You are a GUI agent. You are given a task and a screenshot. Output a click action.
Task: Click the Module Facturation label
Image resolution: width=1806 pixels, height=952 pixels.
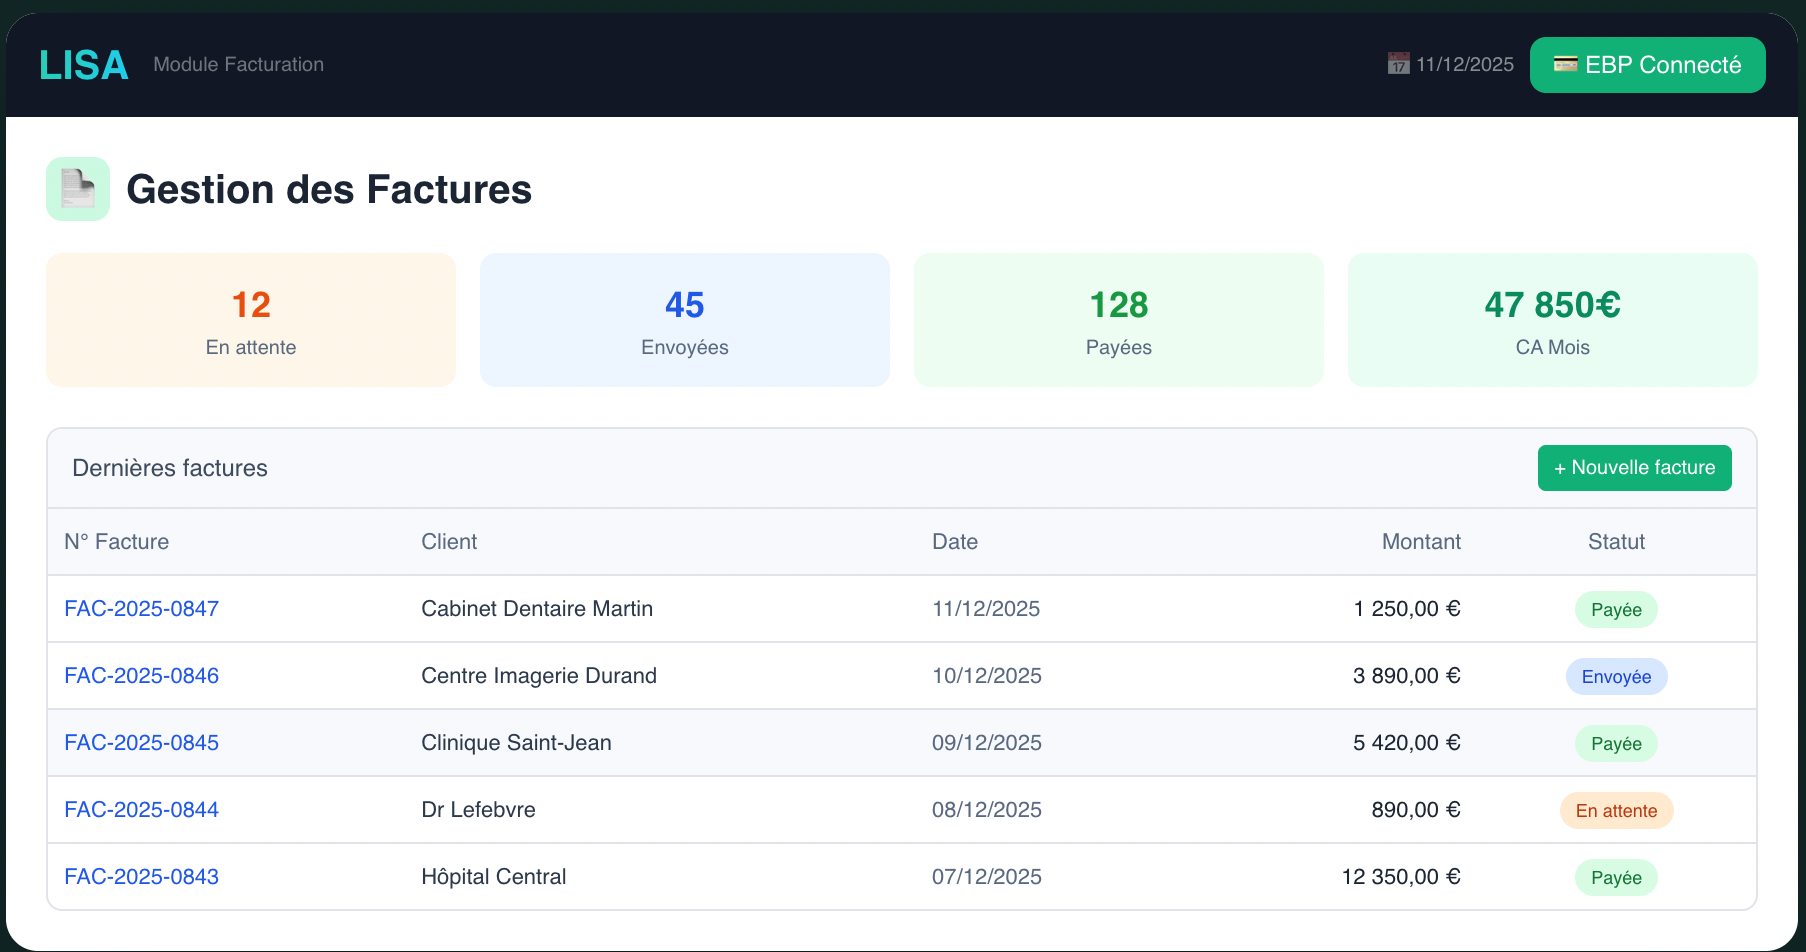(239, 65)
